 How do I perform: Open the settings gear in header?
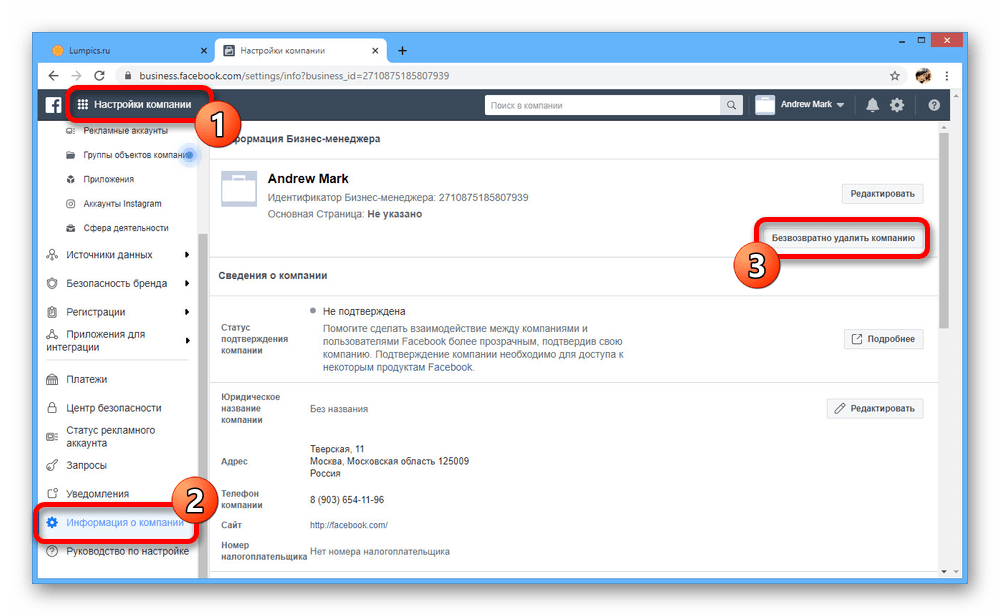[x=897, y=105]
